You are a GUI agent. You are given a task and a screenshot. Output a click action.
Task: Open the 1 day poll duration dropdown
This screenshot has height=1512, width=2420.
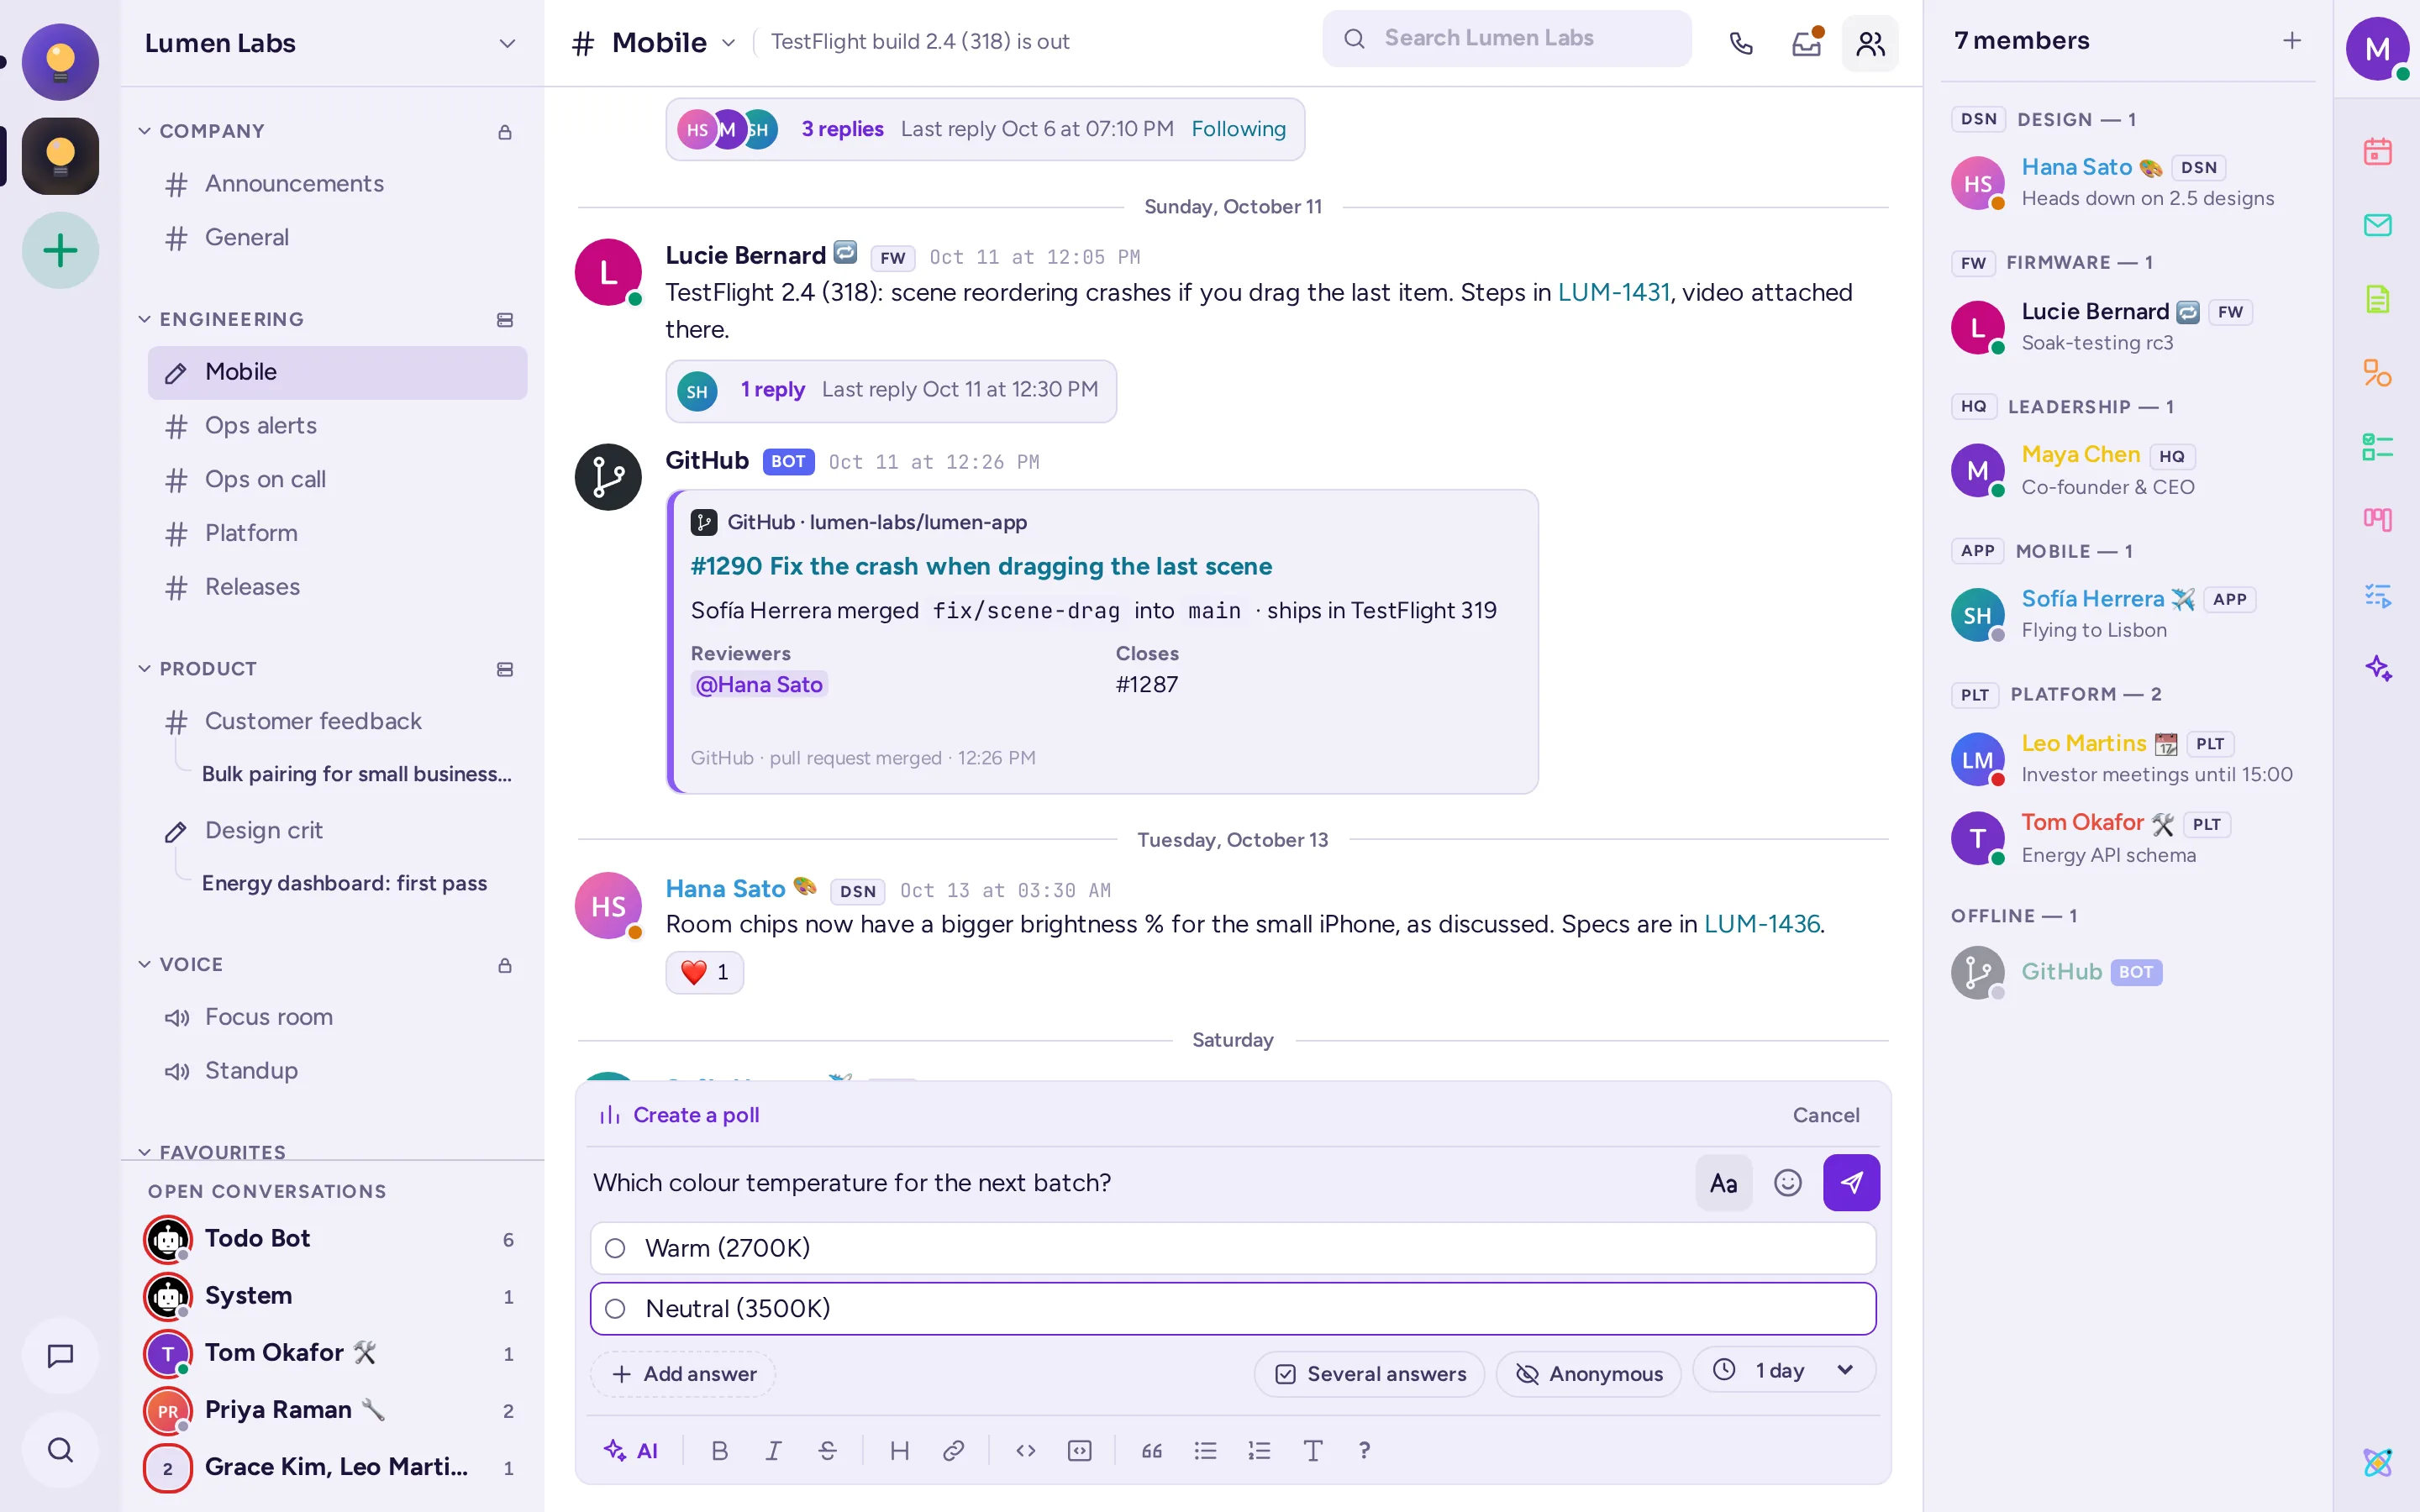1784,1370
